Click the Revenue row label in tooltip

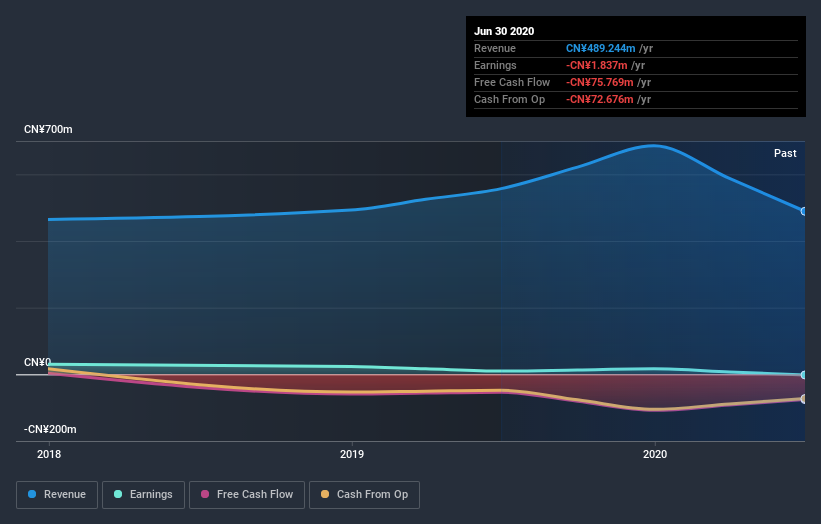coord(495,48)
